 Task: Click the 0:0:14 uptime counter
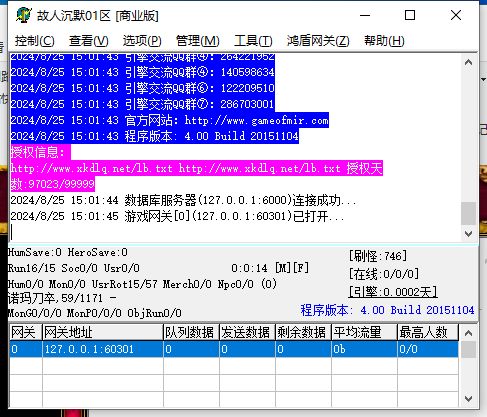249,268
